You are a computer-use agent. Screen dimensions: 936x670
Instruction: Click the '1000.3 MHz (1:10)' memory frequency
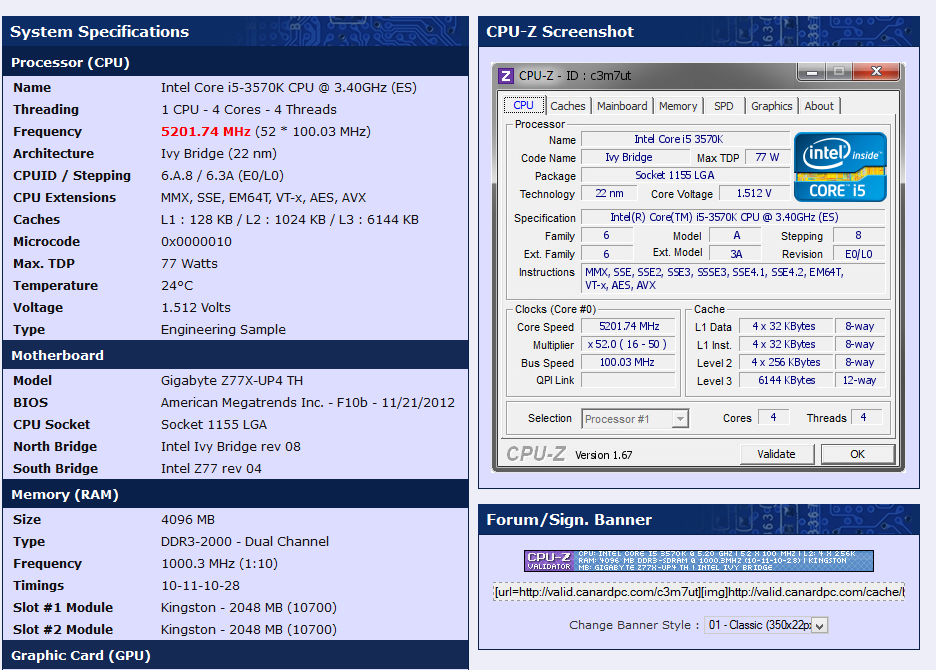pyautogui.click(x=219, y=564)
